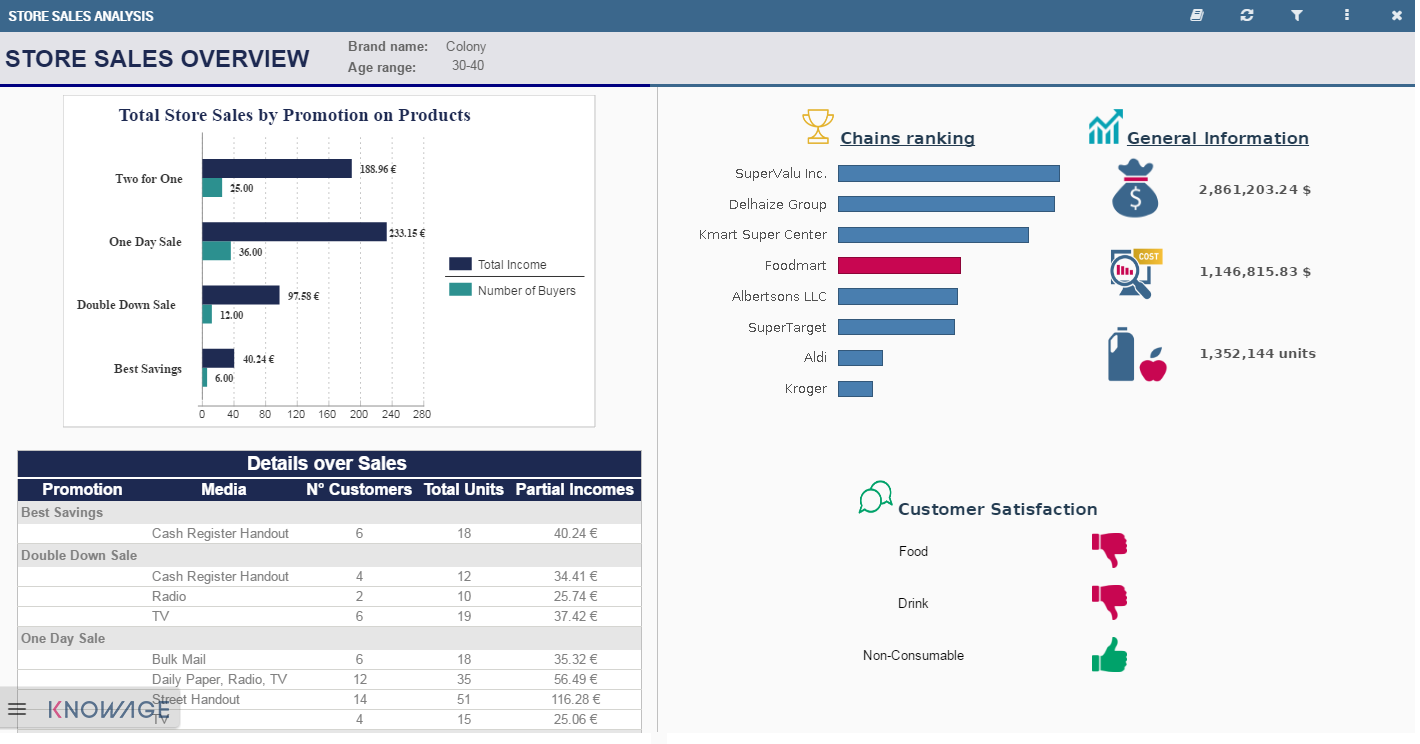Open the General Information link
1420x744 pixels.
click(x=1218, y=138)
